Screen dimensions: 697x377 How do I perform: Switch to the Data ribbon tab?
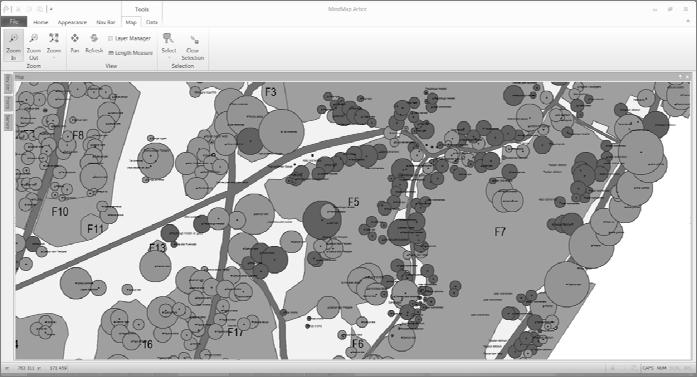(x=152, y=22)
